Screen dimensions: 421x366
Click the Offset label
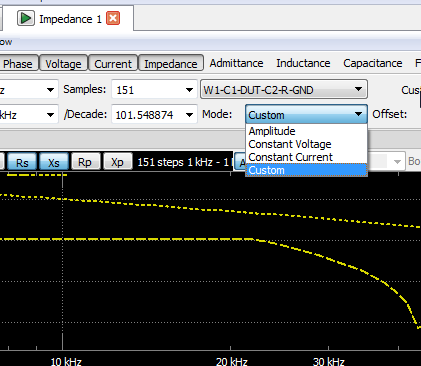pos(390,114)
